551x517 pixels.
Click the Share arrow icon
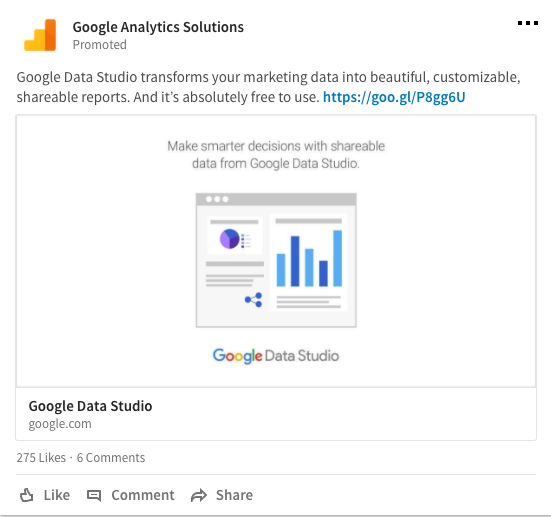click(199, 496)
